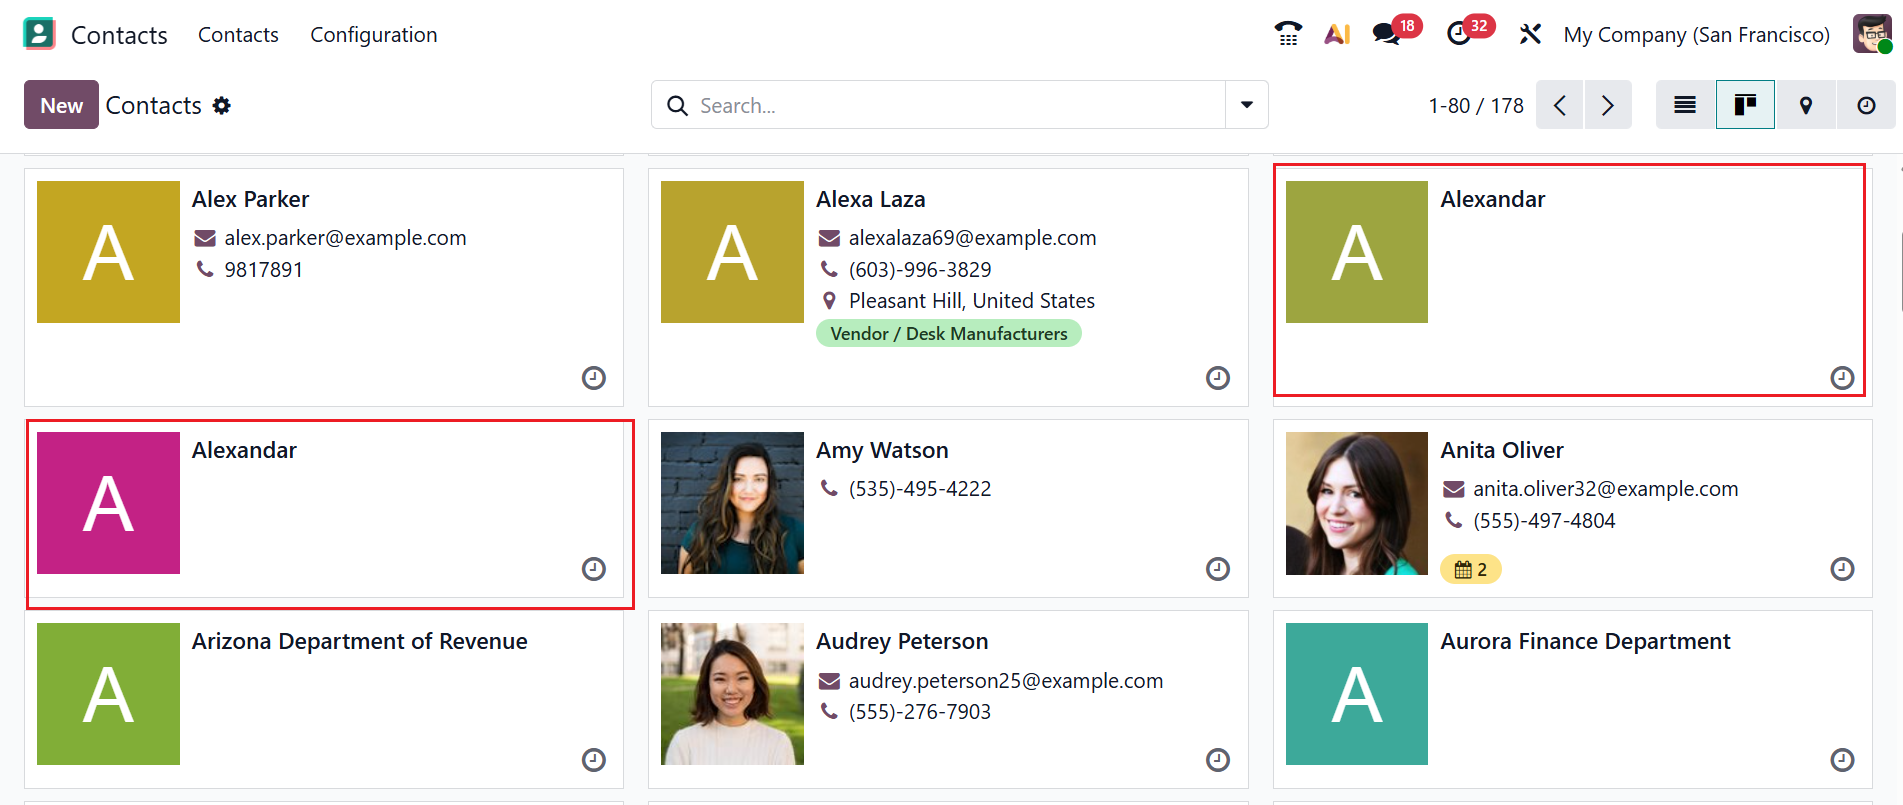Screen dimensions: 1903x805
Task: Open the user avatar menu
Action: 1872,34
